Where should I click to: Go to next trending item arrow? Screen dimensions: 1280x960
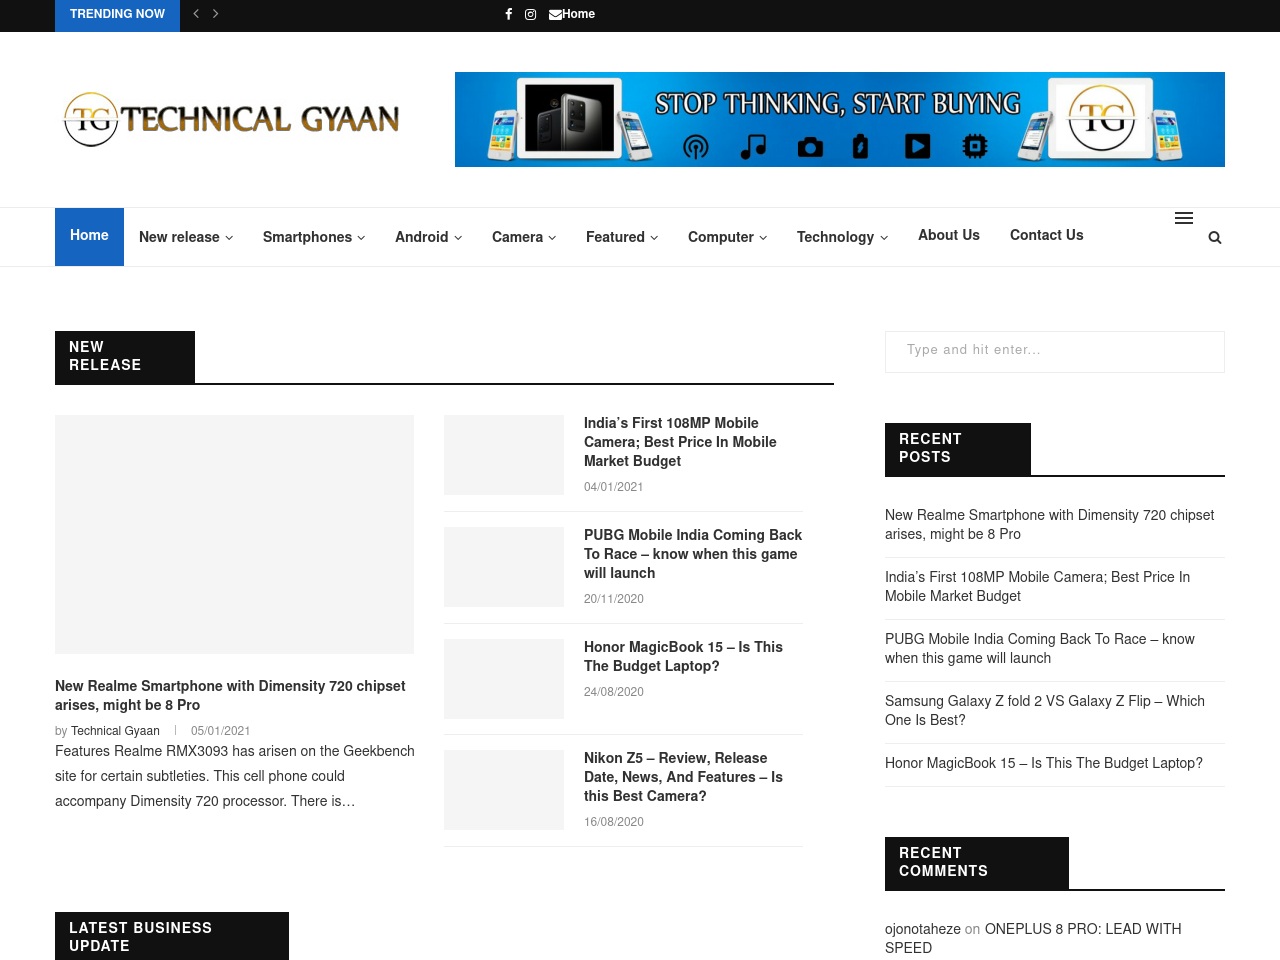[x=215, y=14]
